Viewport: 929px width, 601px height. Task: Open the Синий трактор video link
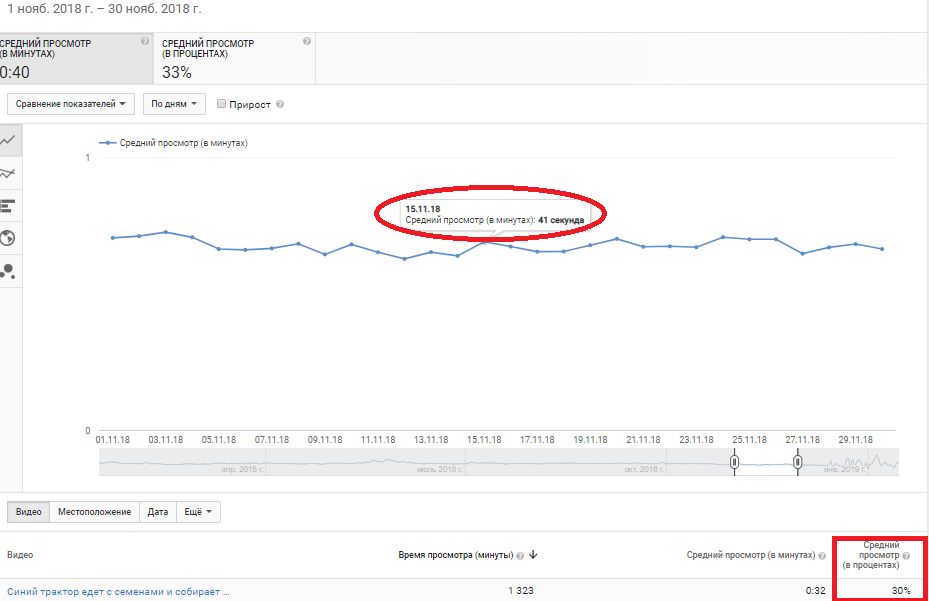tap(118, 591)
